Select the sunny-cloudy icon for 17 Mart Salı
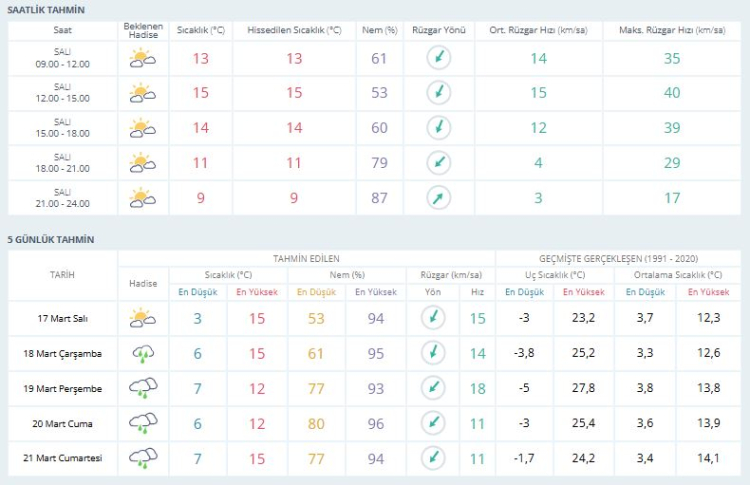The height and width of the screenshot is (485, 750). (143, 318)
